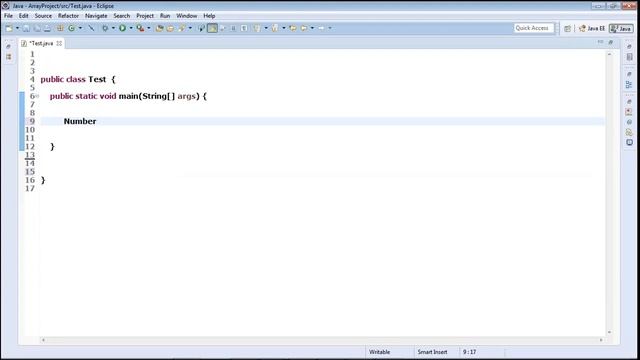Open the Package Explorer icon in left trim

click(9, 57)
